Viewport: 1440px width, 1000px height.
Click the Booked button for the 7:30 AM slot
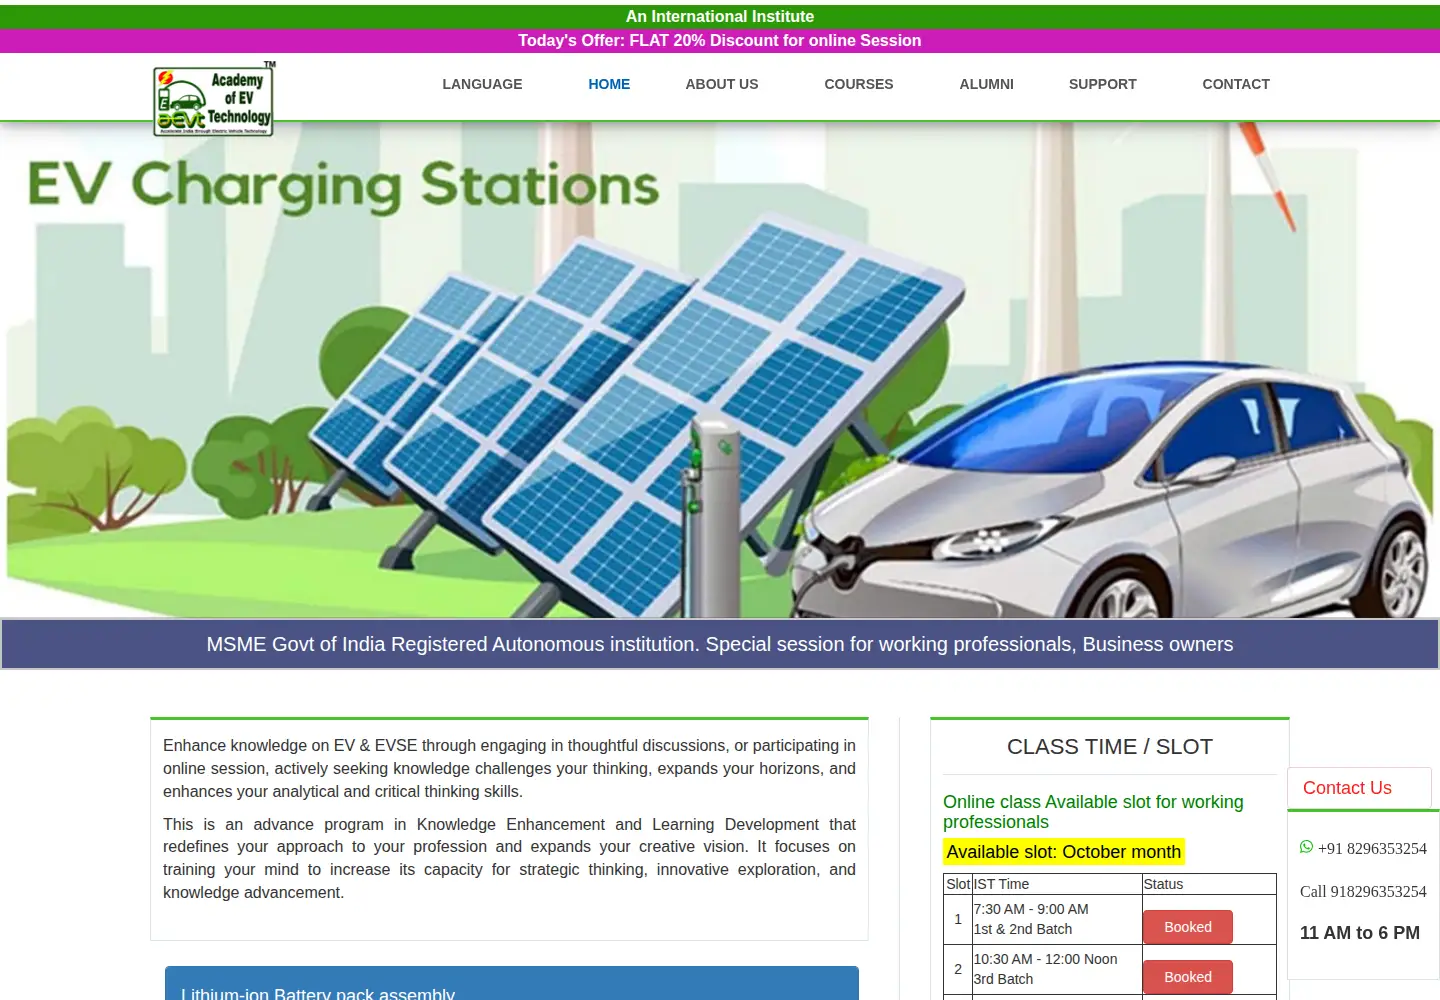(x=1188, y=927)
